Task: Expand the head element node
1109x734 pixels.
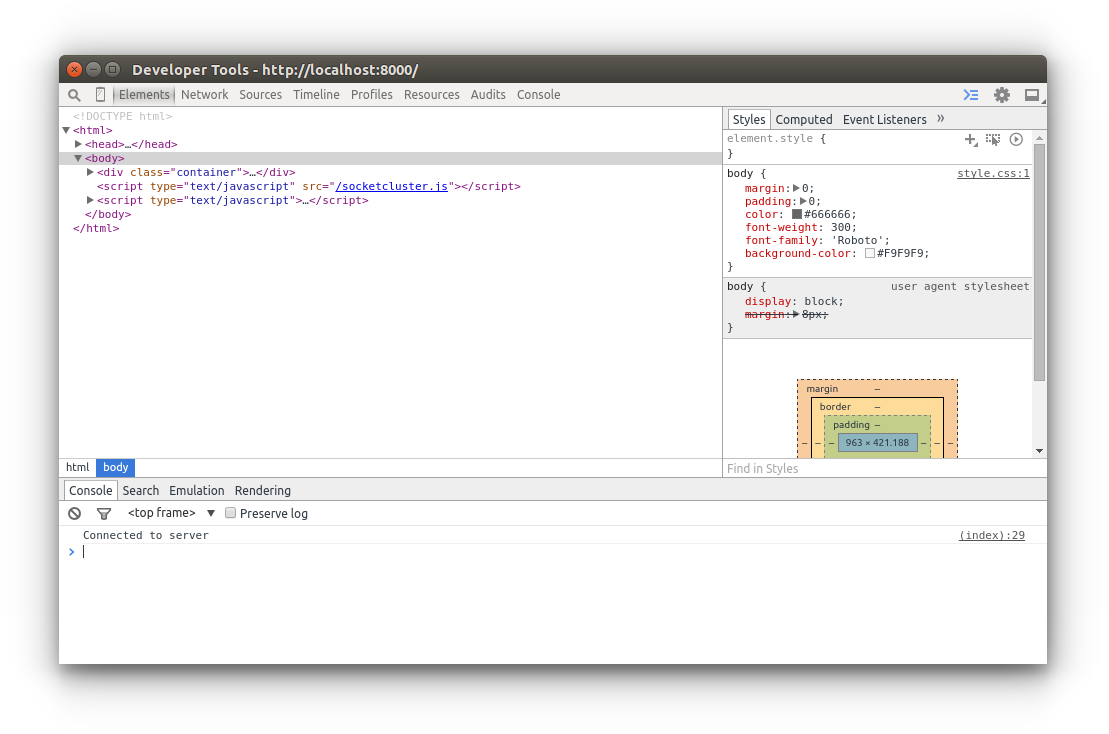Action: (x=79, y=144)
